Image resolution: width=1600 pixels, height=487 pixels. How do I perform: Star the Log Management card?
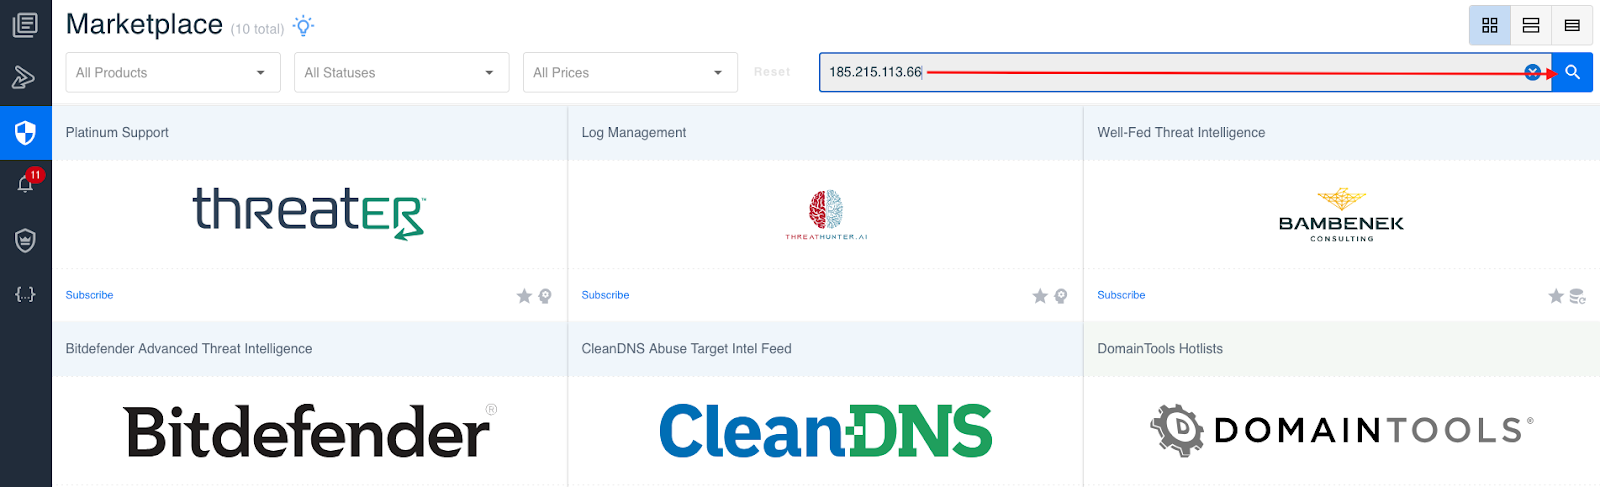(1040, 296)
